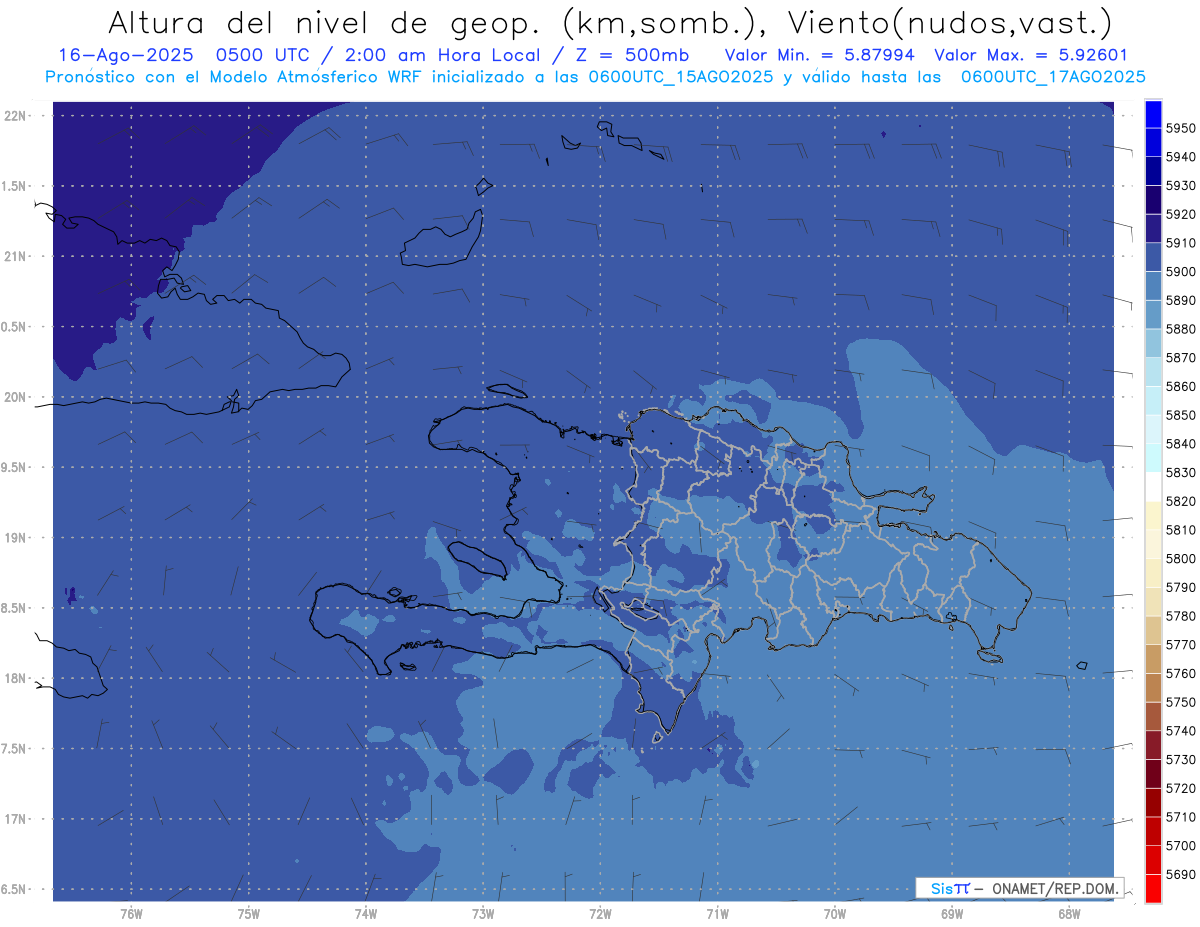This screenshot has width=1200, height=927.
Task: Pick the color bar segment between 5900 and 5890
Action: point(1153,286)
